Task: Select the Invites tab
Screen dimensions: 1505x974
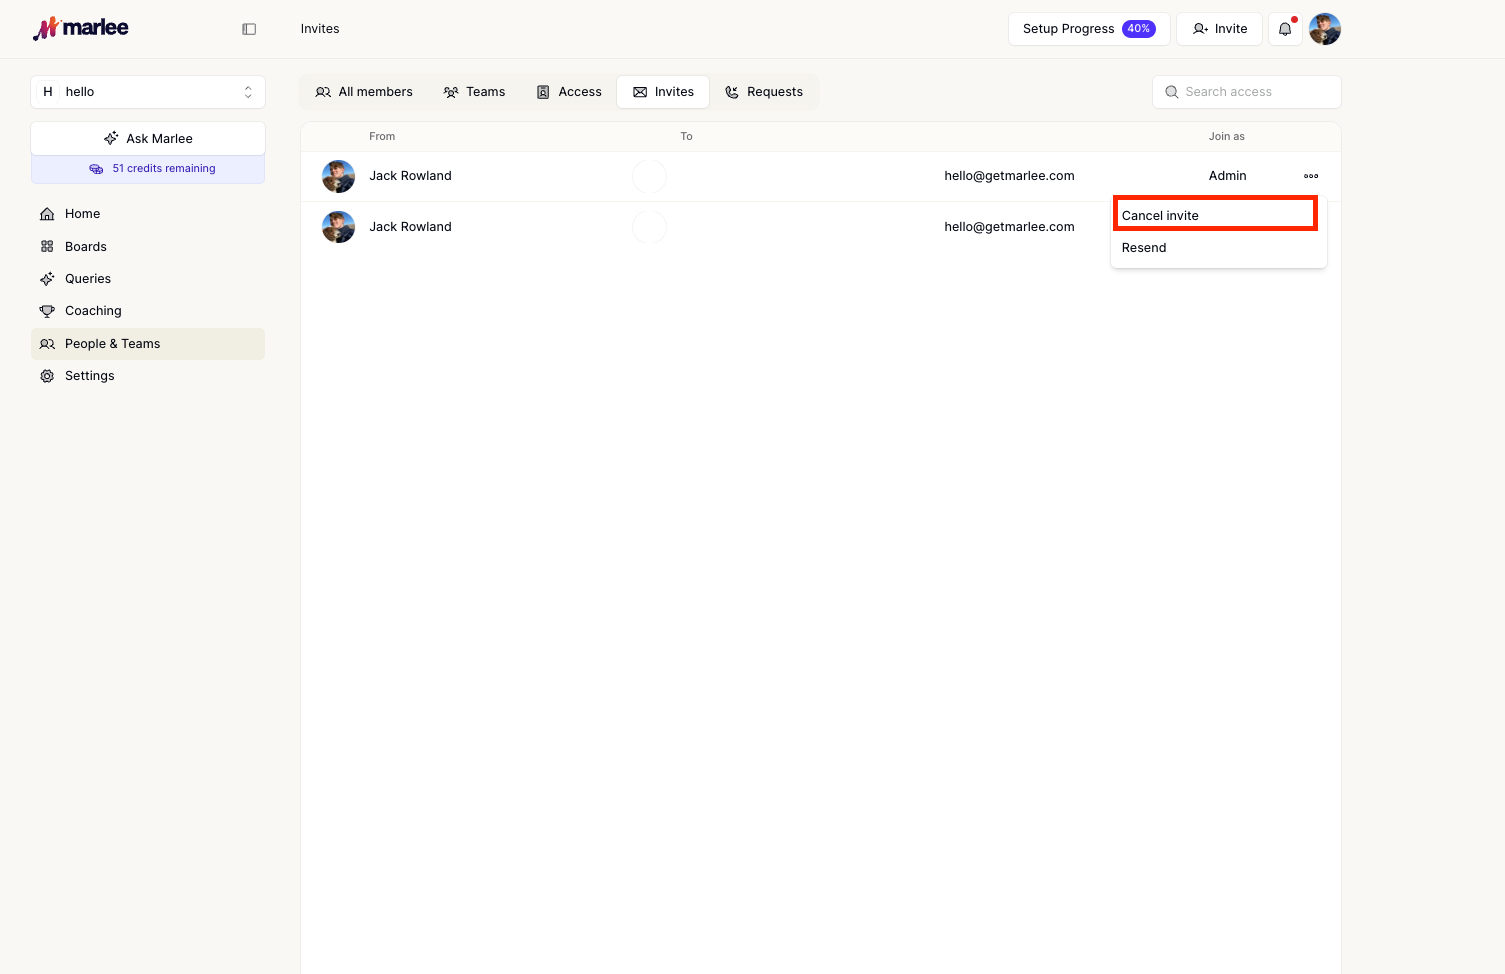Action: pos(663,92)
